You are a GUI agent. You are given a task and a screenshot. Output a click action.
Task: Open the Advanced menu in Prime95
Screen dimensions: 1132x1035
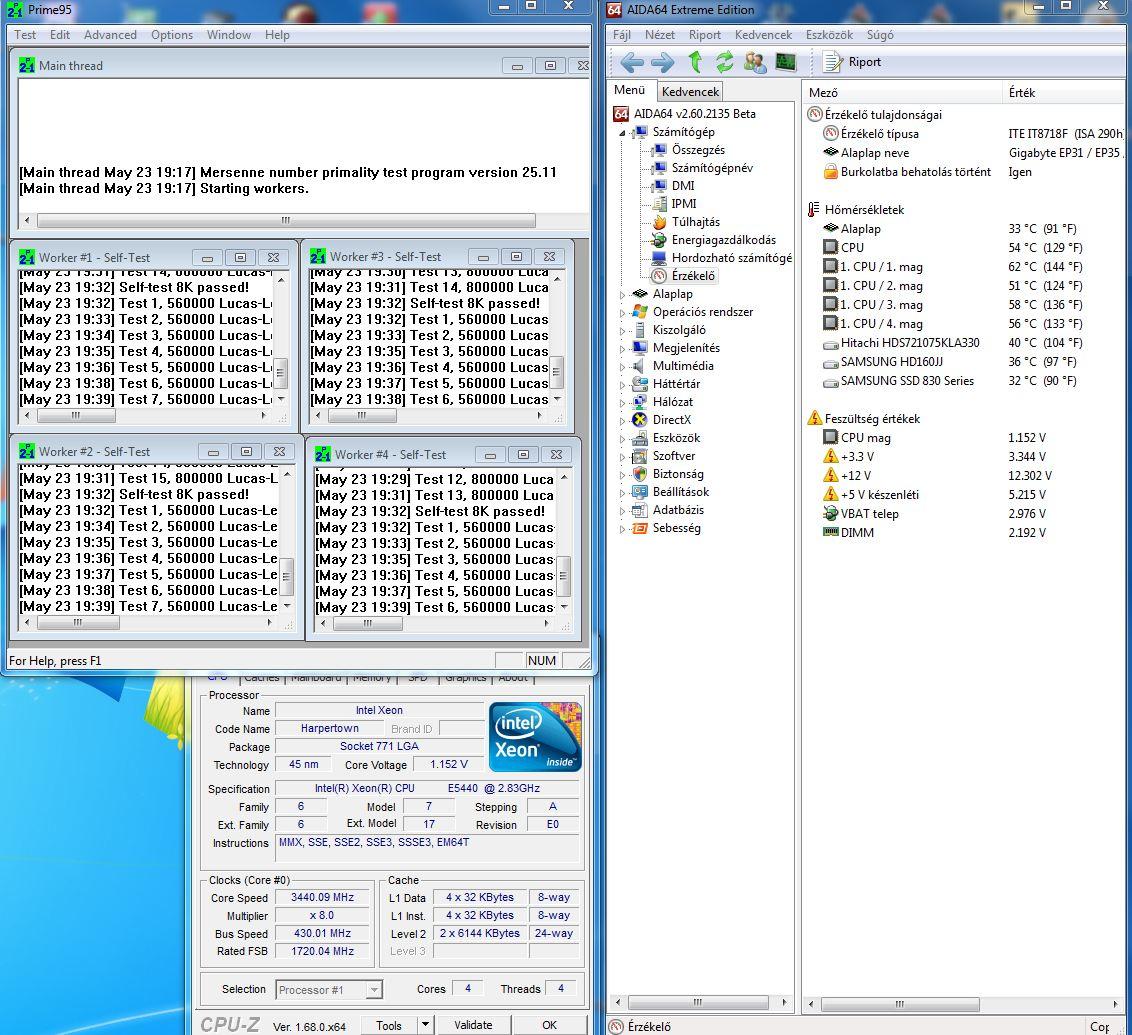pyautogui.click(x=110, y=35)
